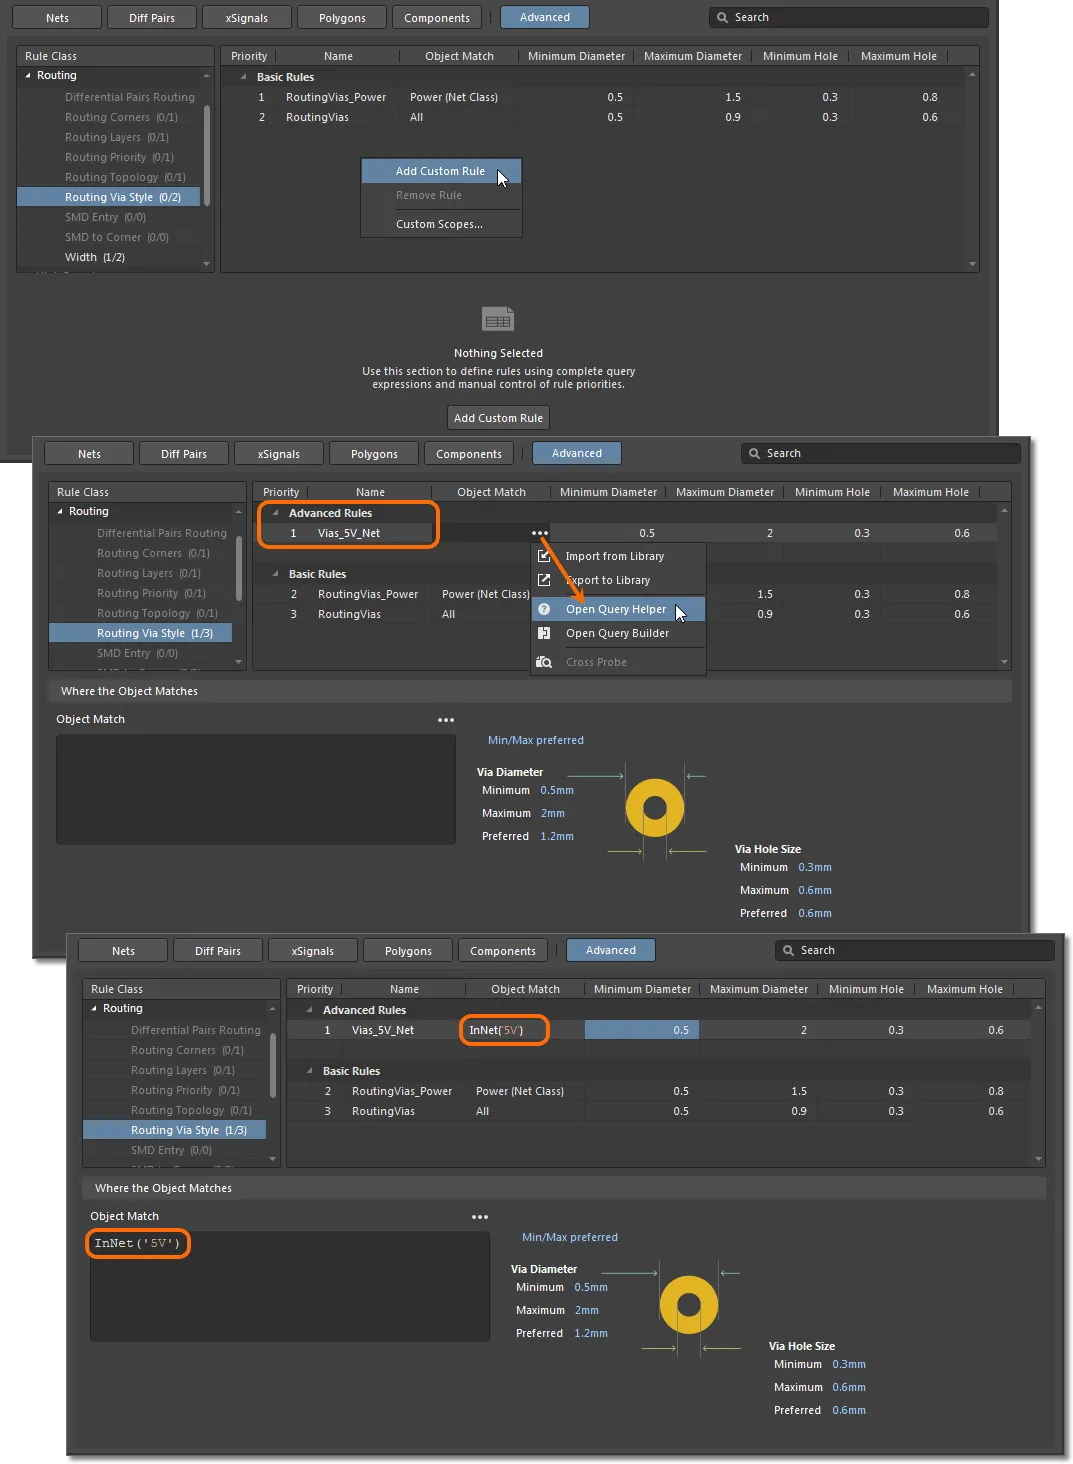Click the search magnifier icon in top window
1073x1464 pixels.
pos(722,18)
